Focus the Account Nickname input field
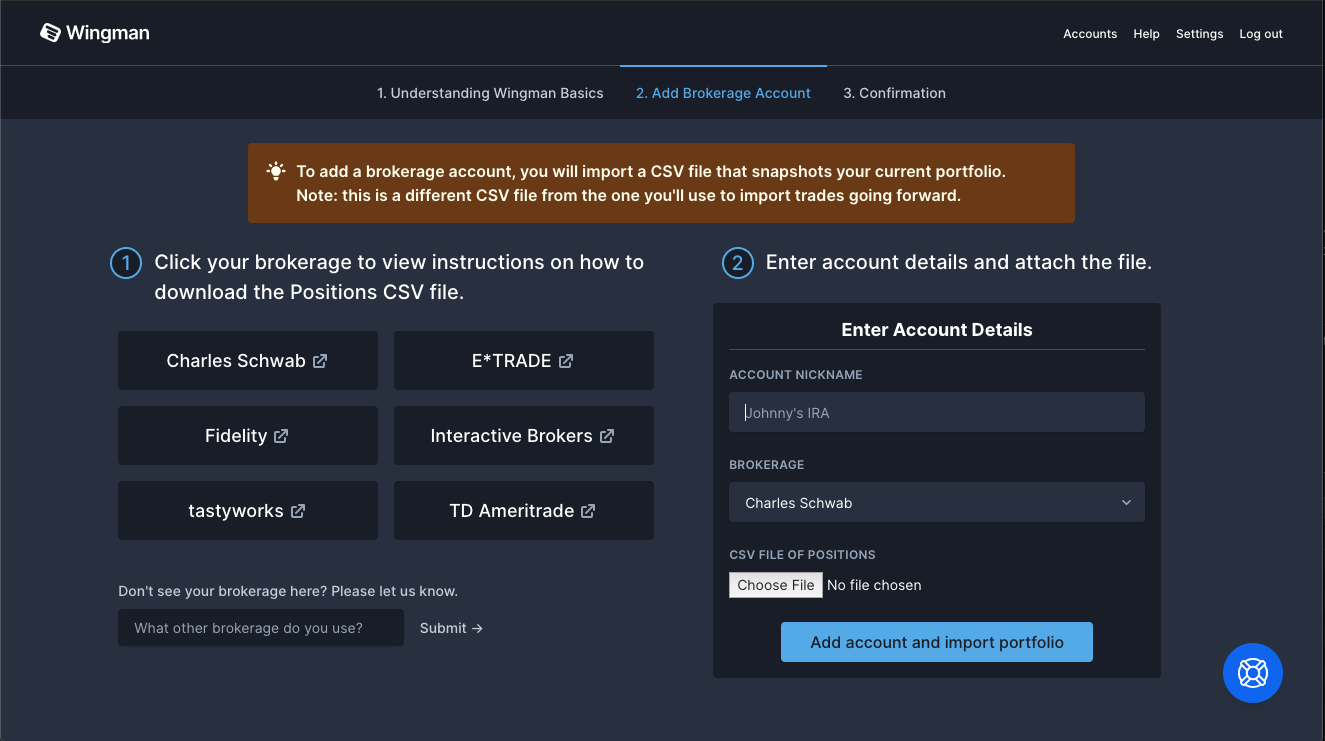The image size is (1325, 741). 937,412
